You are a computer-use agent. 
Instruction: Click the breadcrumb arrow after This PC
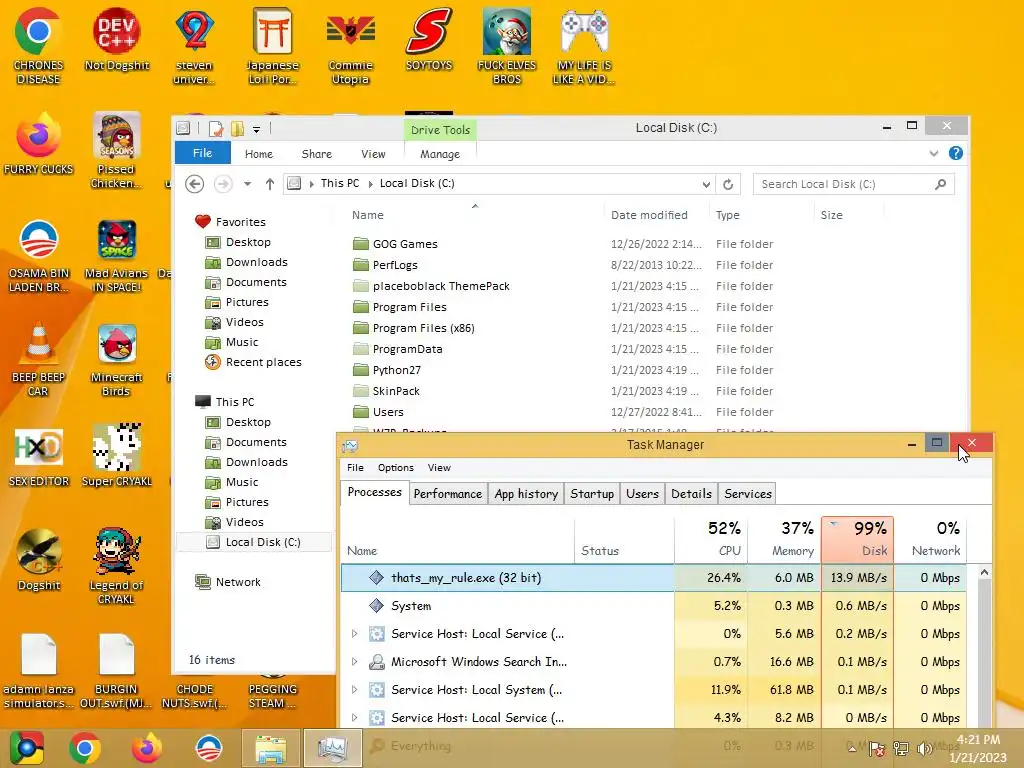(370, 184)
